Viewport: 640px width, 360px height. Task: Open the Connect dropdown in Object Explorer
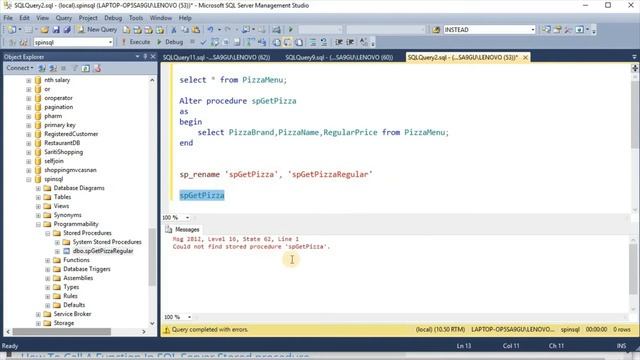coord(20,68)
